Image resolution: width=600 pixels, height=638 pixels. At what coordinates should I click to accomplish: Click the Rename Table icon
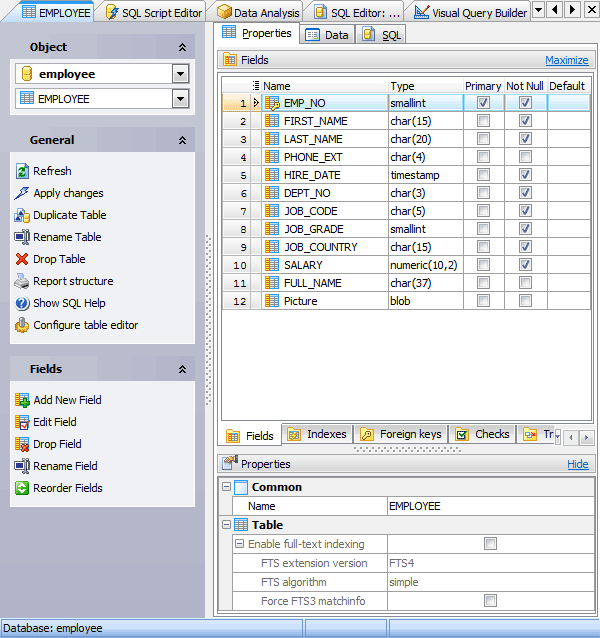click(x=22, y=237)
